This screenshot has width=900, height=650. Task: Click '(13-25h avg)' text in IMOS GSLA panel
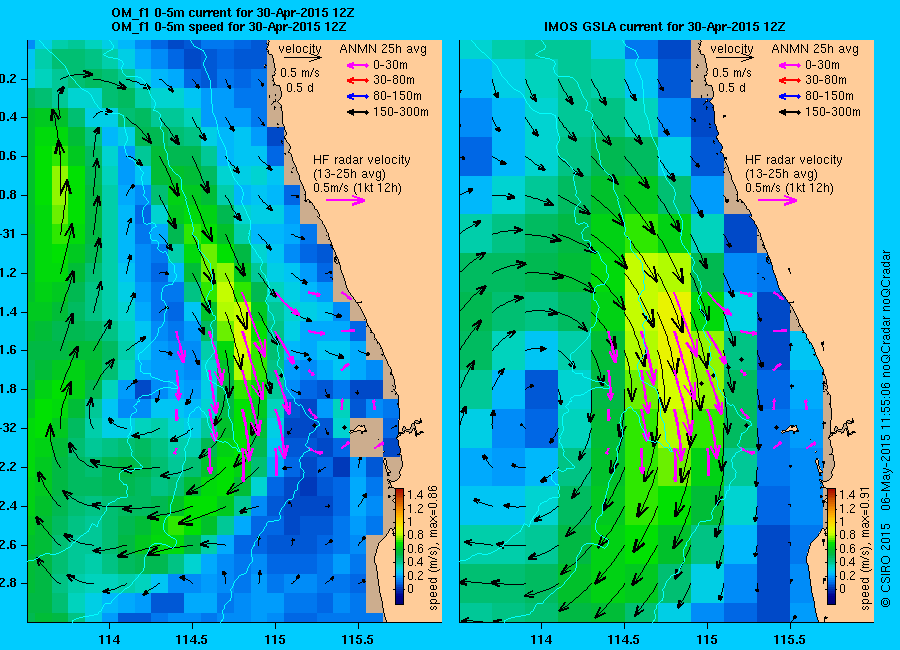(781, 174)
